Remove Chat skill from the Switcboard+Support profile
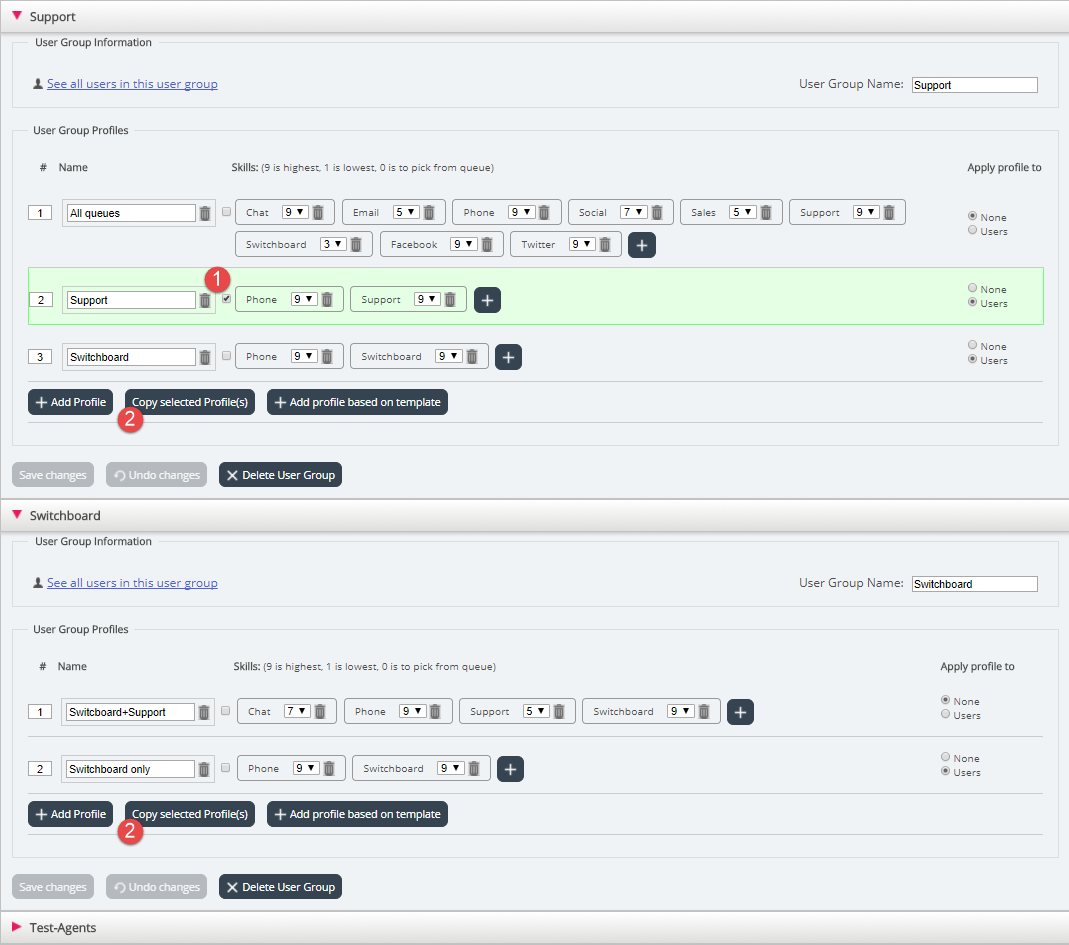Viewport: 1069px width, 945px height. click(x=320, y=712)
